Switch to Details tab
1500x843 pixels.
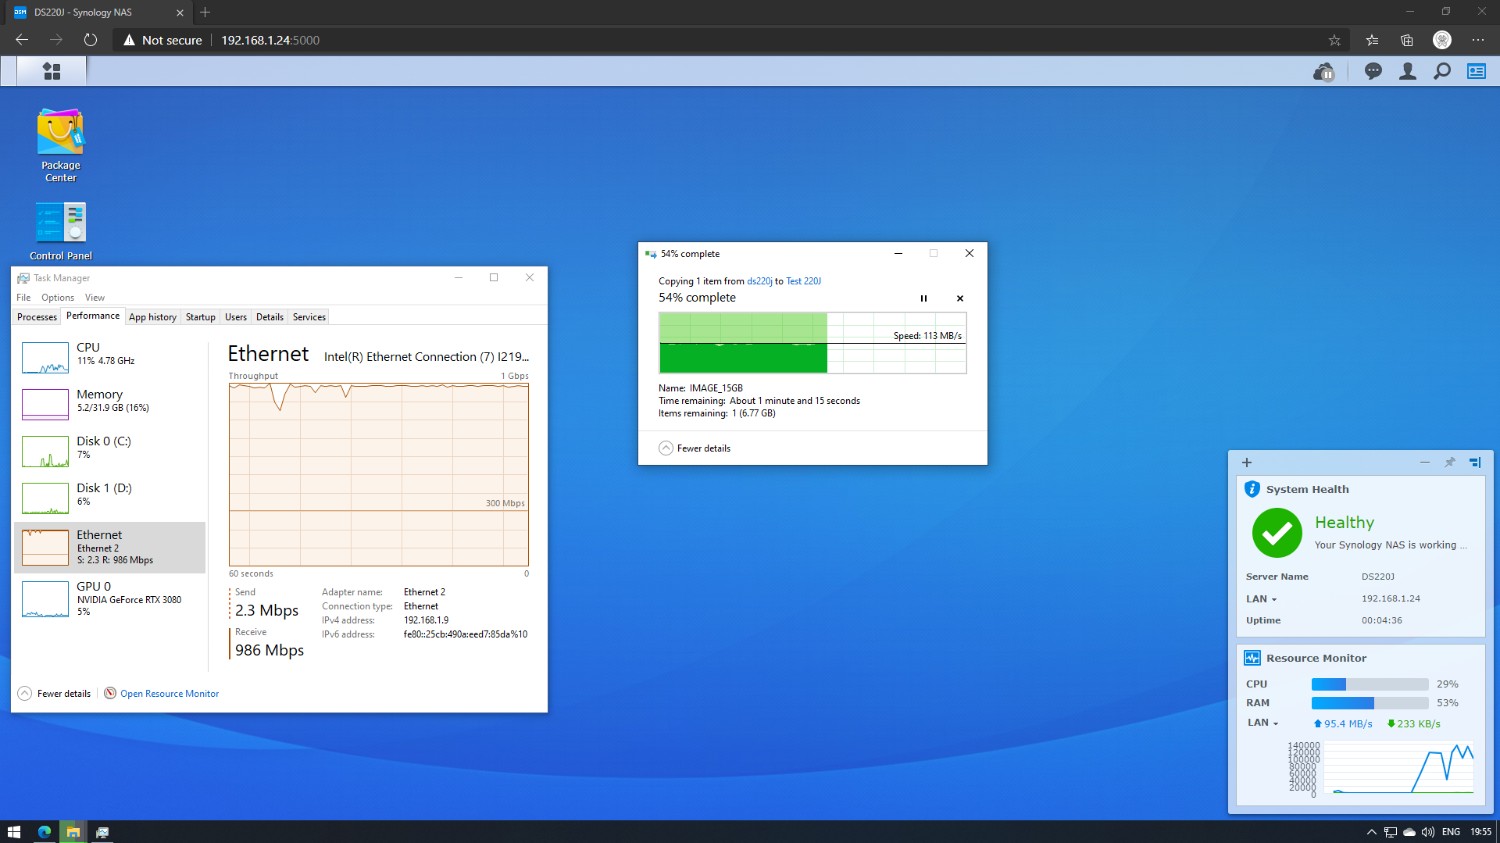(270, 317)
